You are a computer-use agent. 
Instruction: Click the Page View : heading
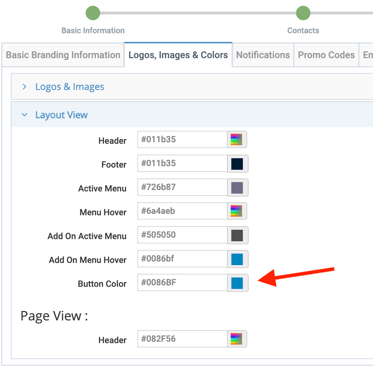(54, 316)
